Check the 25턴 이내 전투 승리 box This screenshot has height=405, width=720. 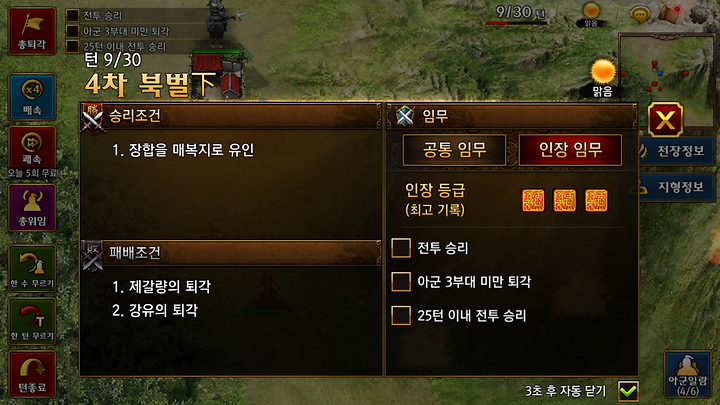401,315
